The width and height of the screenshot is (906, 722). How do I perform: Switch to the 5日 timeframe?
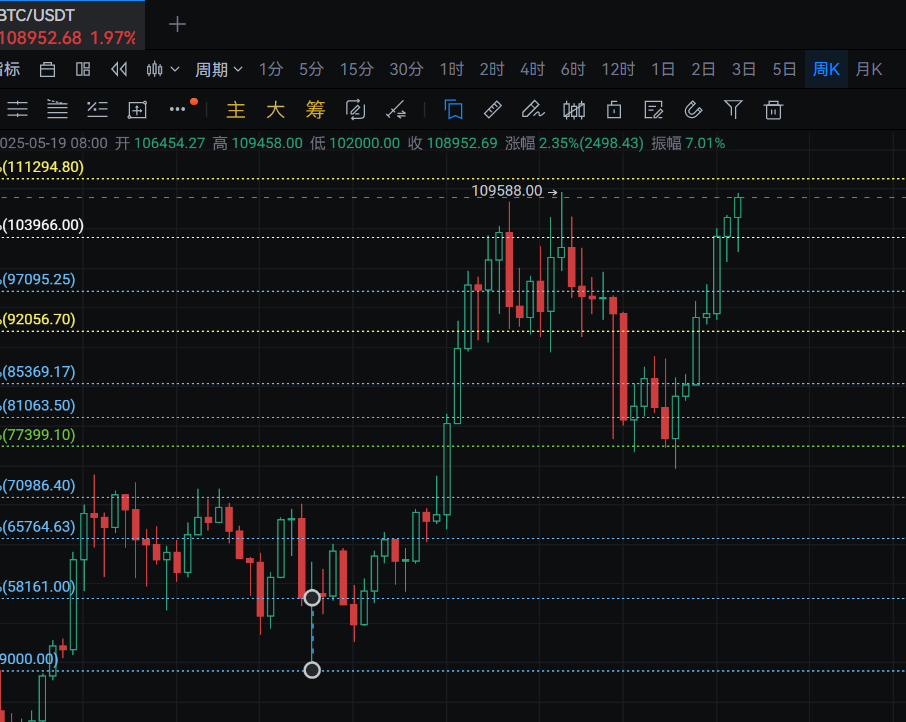click(x=784, y=70)
